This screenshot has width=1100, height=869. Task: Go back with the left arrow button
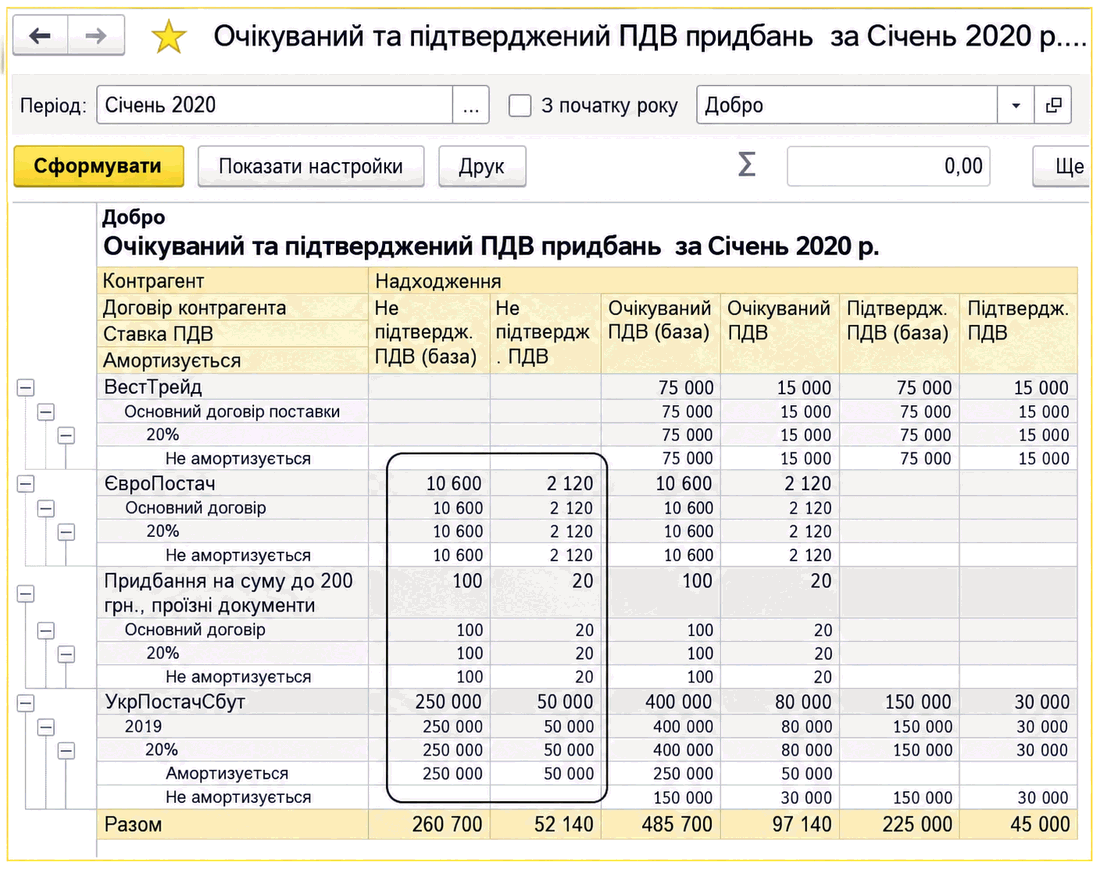[x=41, y=35]
